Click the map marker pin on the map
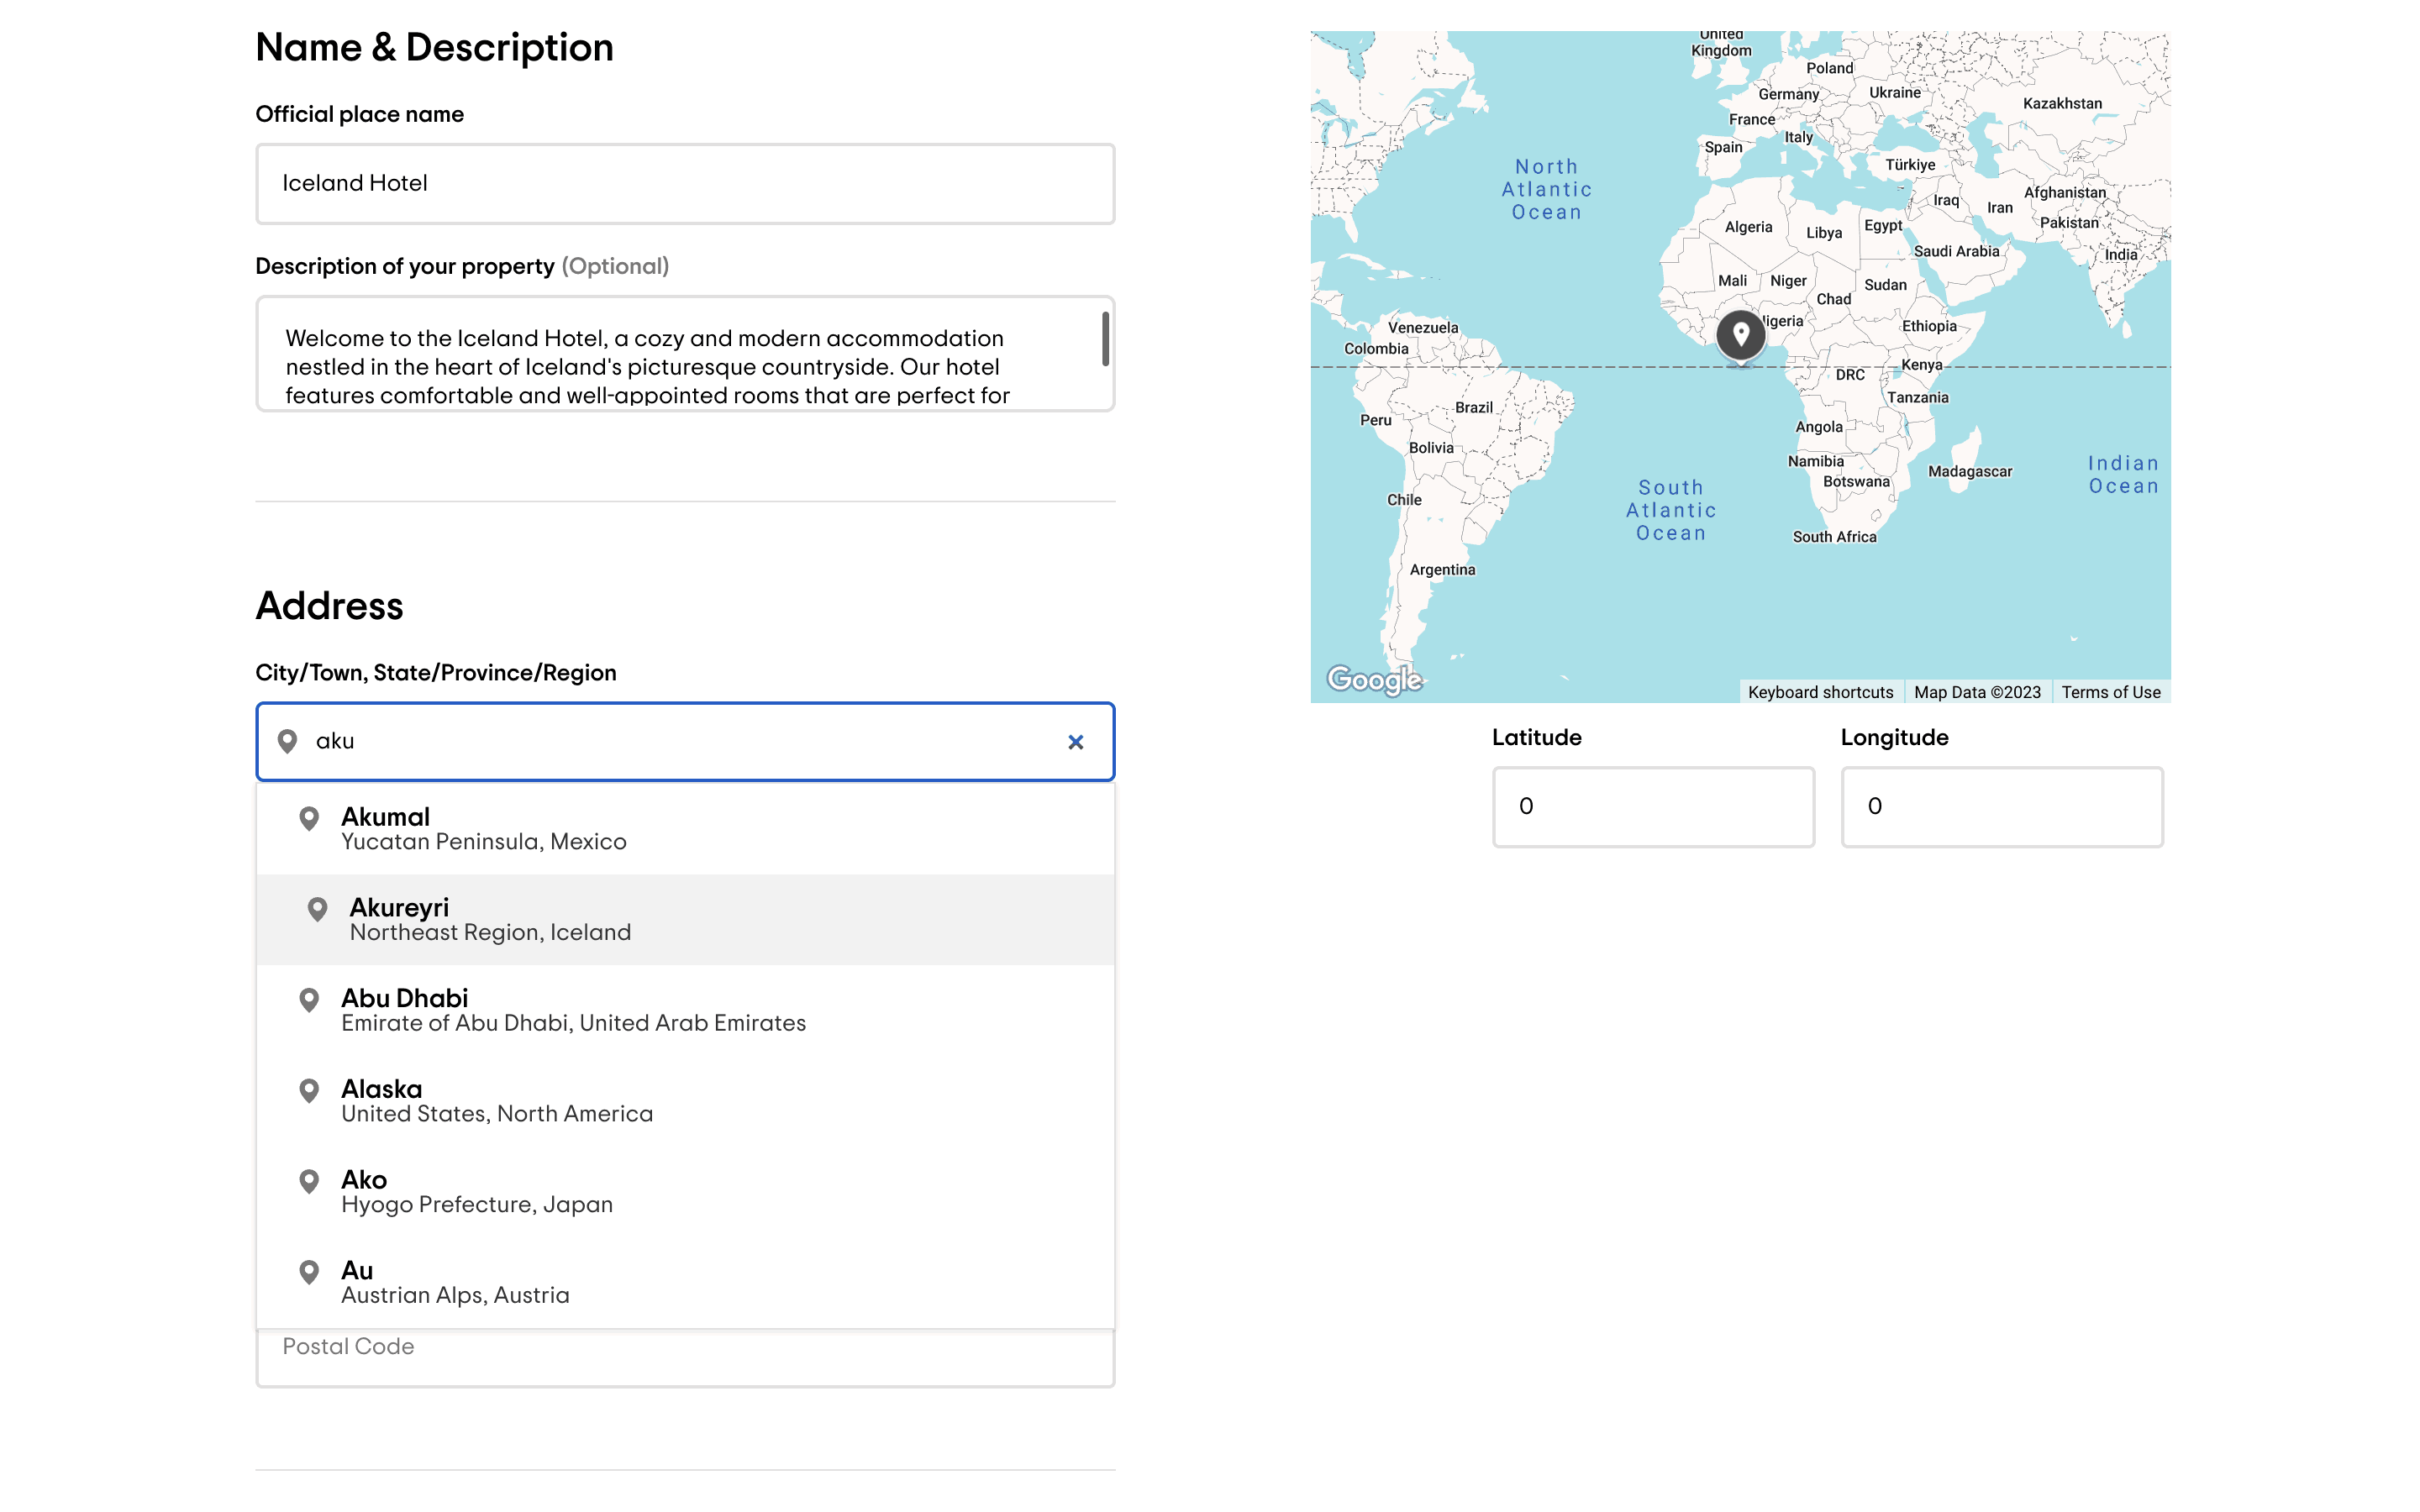The height and width of the screenshot is (1512, 2420). [1740, 336]
